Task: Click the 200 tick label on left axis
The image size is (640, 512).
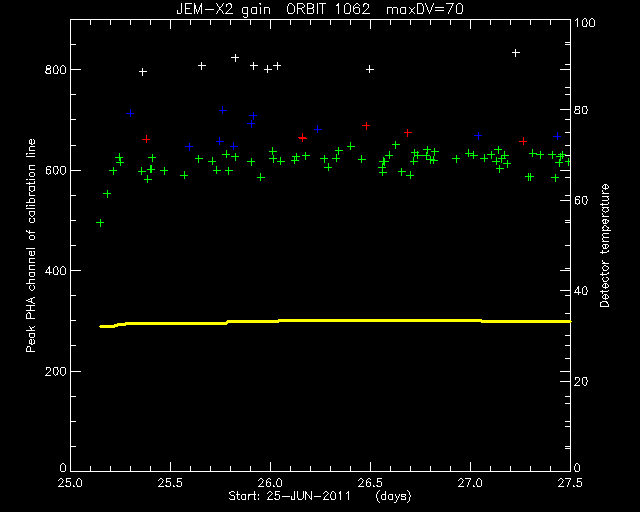Action: click(55, 372)
